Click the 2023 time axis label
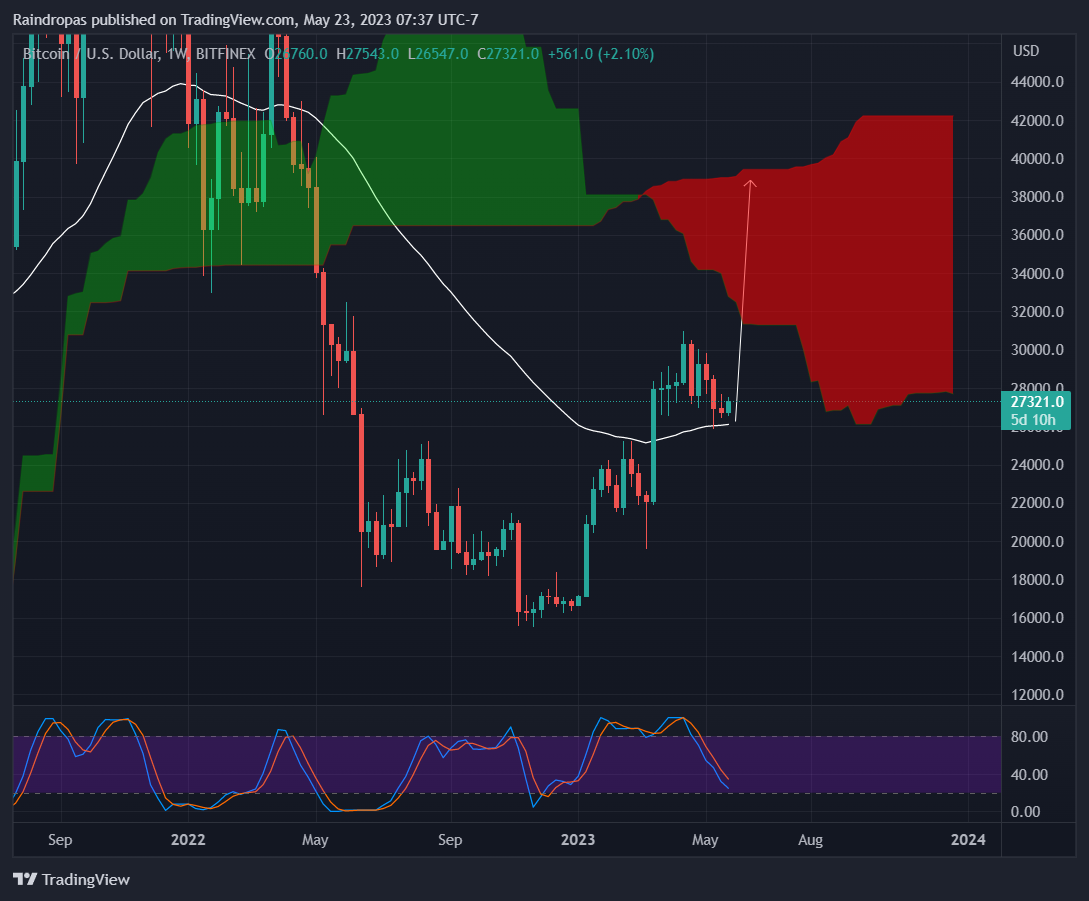Viewport: 1089px width, 901px height. pyautogui.click(x=578, y=840)
